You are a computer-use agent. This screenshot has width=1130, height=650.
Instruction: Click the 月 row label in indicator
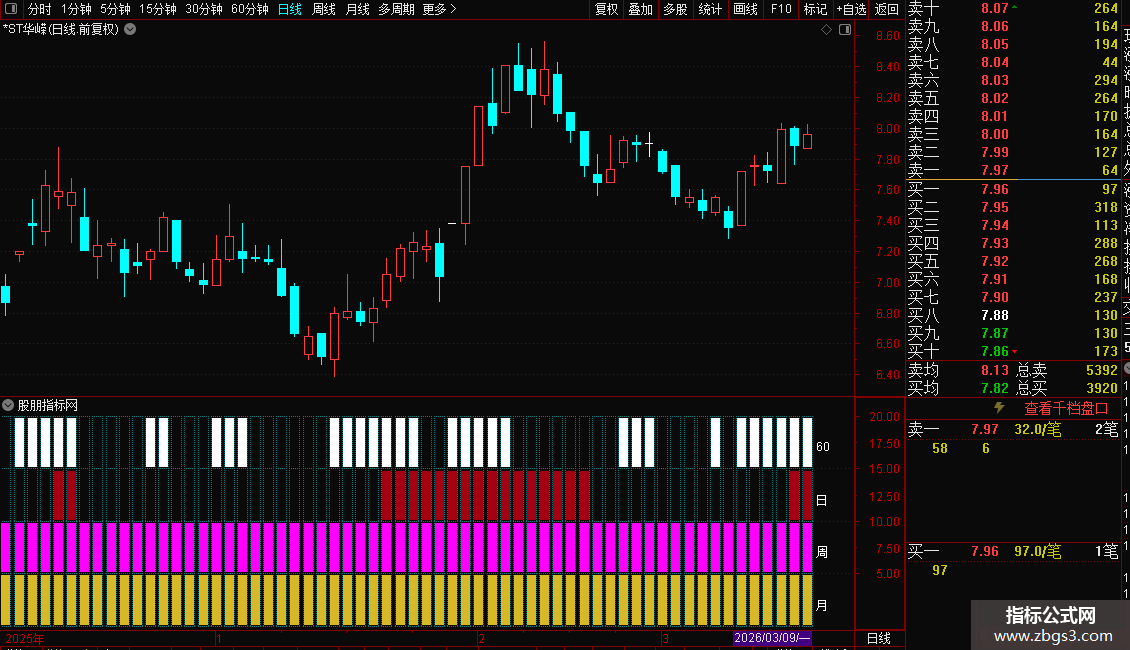[822, 605]
